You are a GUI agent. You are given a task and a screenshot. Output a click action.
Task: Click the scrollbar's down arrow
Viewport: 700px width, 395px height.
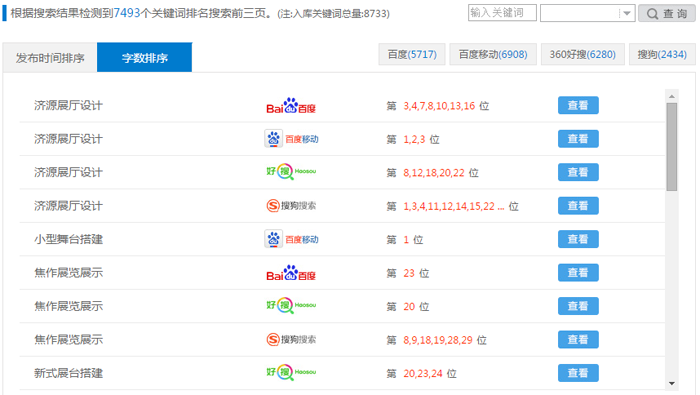tap(672, 383)
